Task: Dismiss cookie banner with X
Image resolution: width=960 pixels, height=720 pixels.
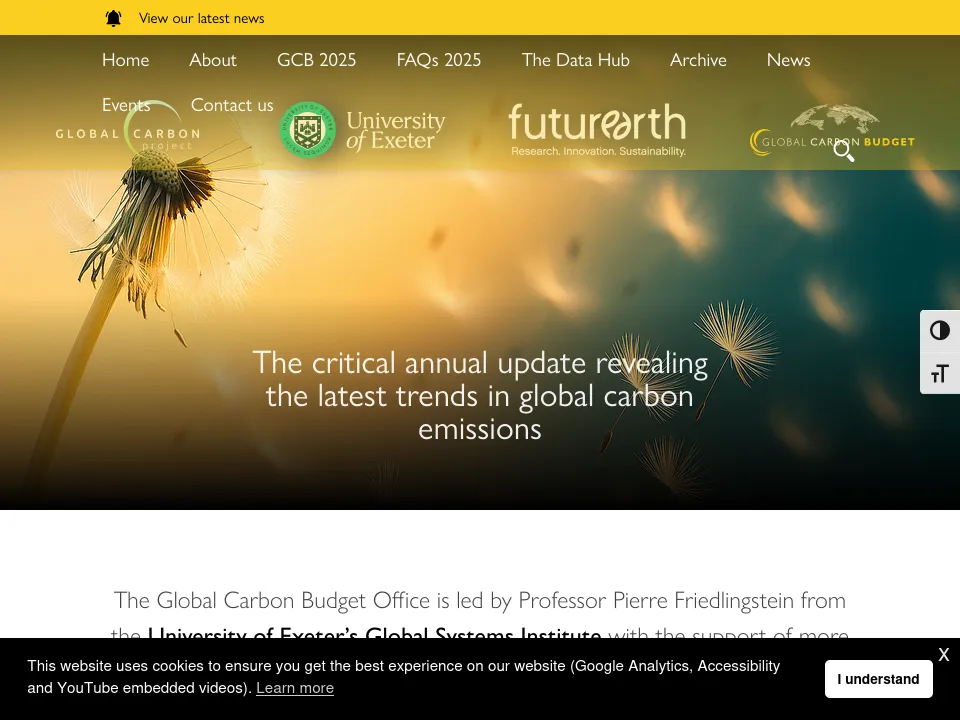Action: tap(943, 654)
